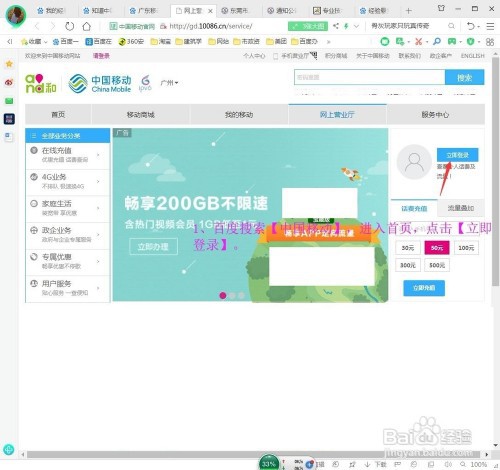Expand the 政企业务 category arrow

[98, 235]
